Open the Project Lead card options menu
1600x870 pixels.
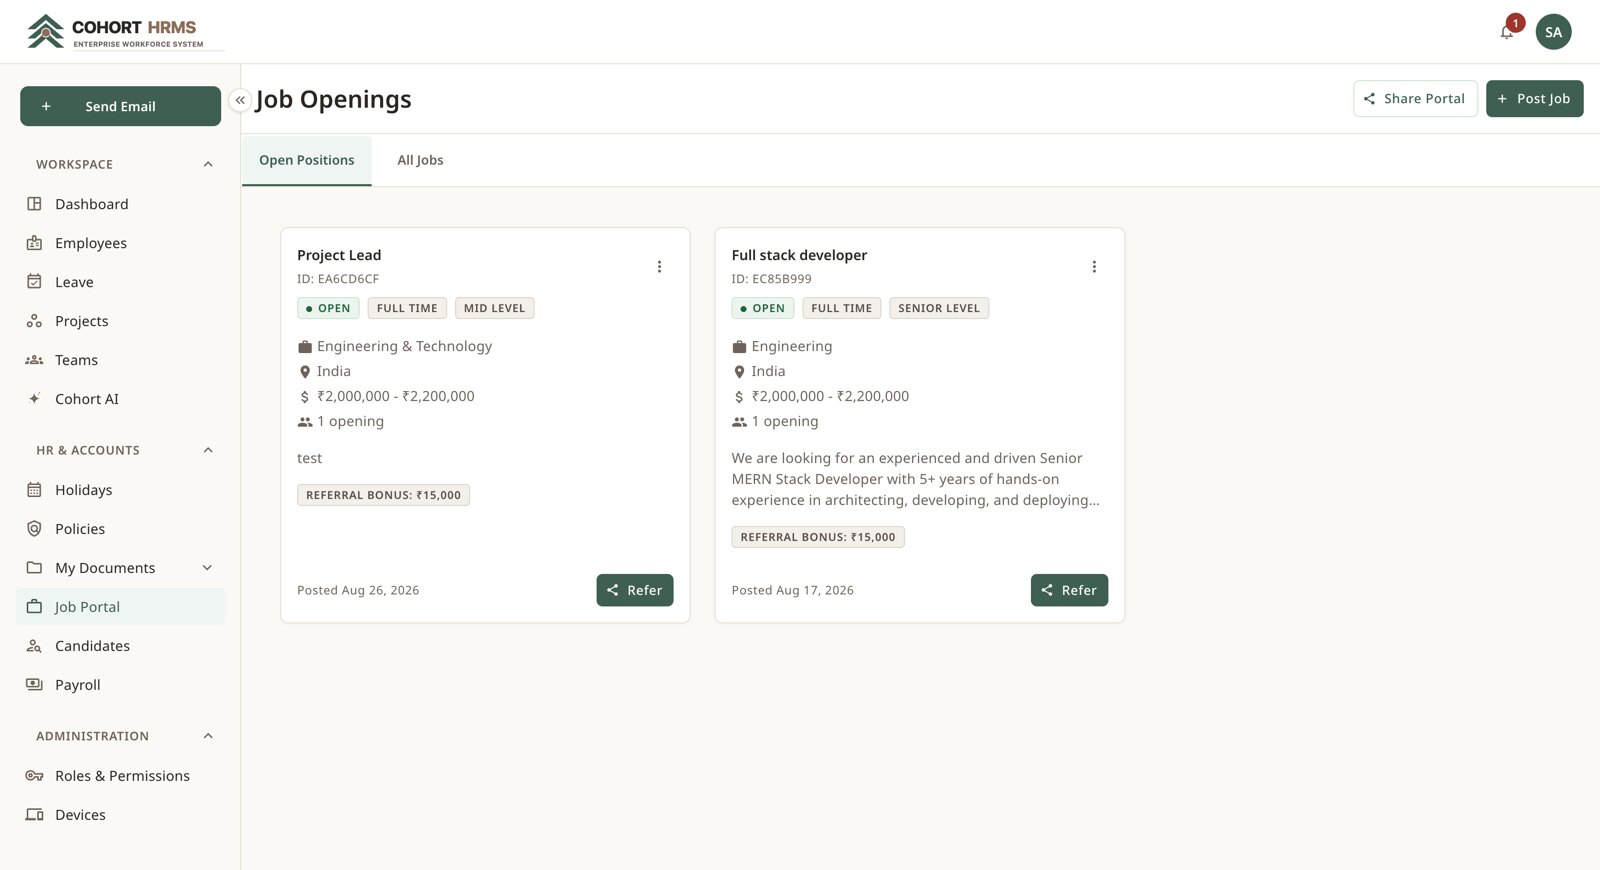659,267
